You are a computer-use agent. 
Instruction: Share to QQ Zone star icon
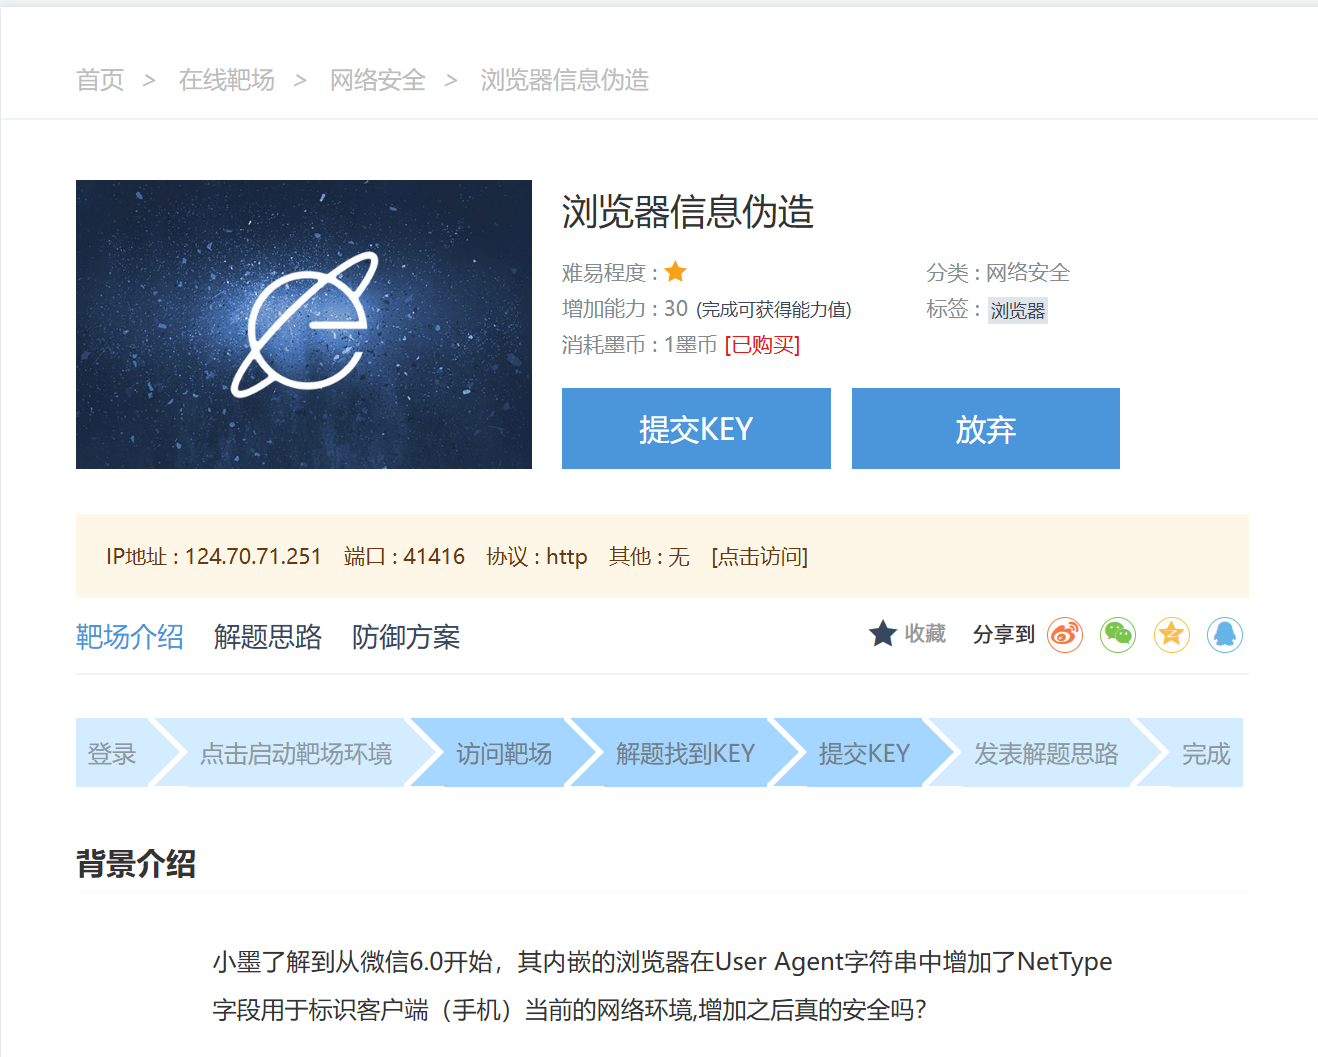[x=1172, y=635]
